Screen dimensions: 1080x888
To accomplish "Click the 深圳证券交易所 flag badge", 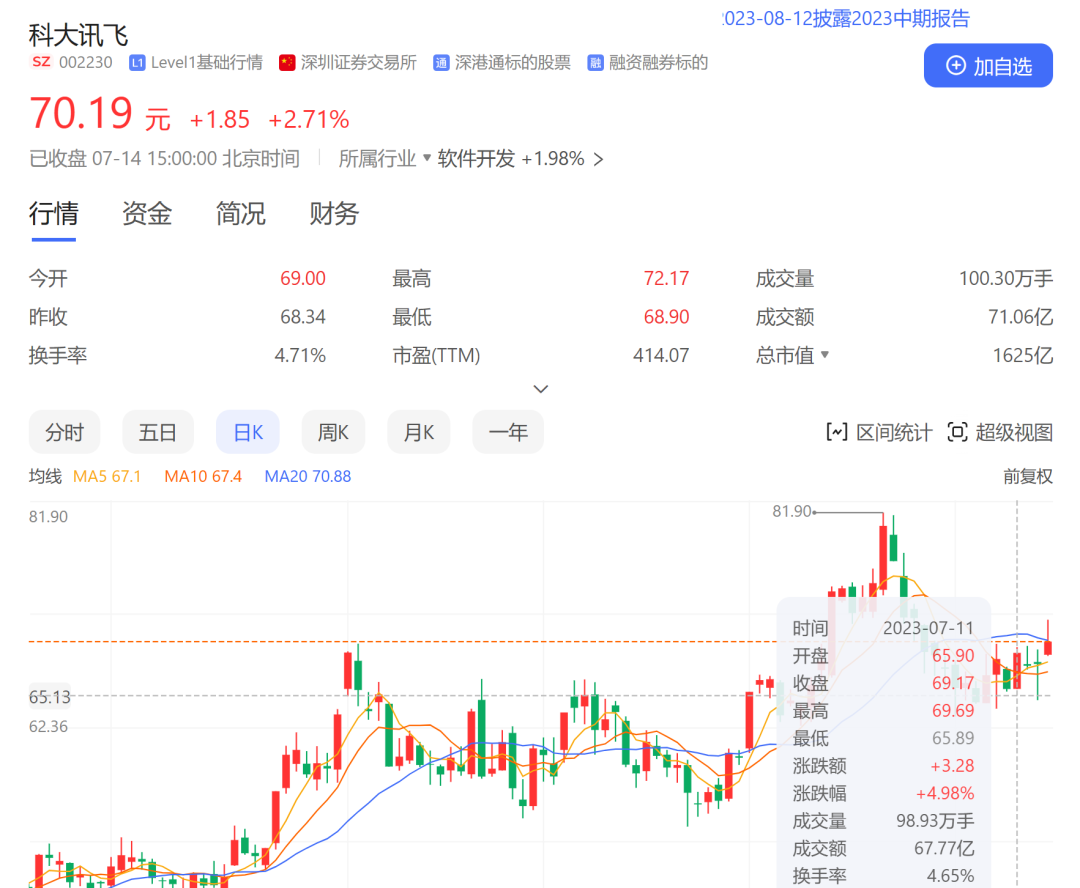I will coord(287,62).
